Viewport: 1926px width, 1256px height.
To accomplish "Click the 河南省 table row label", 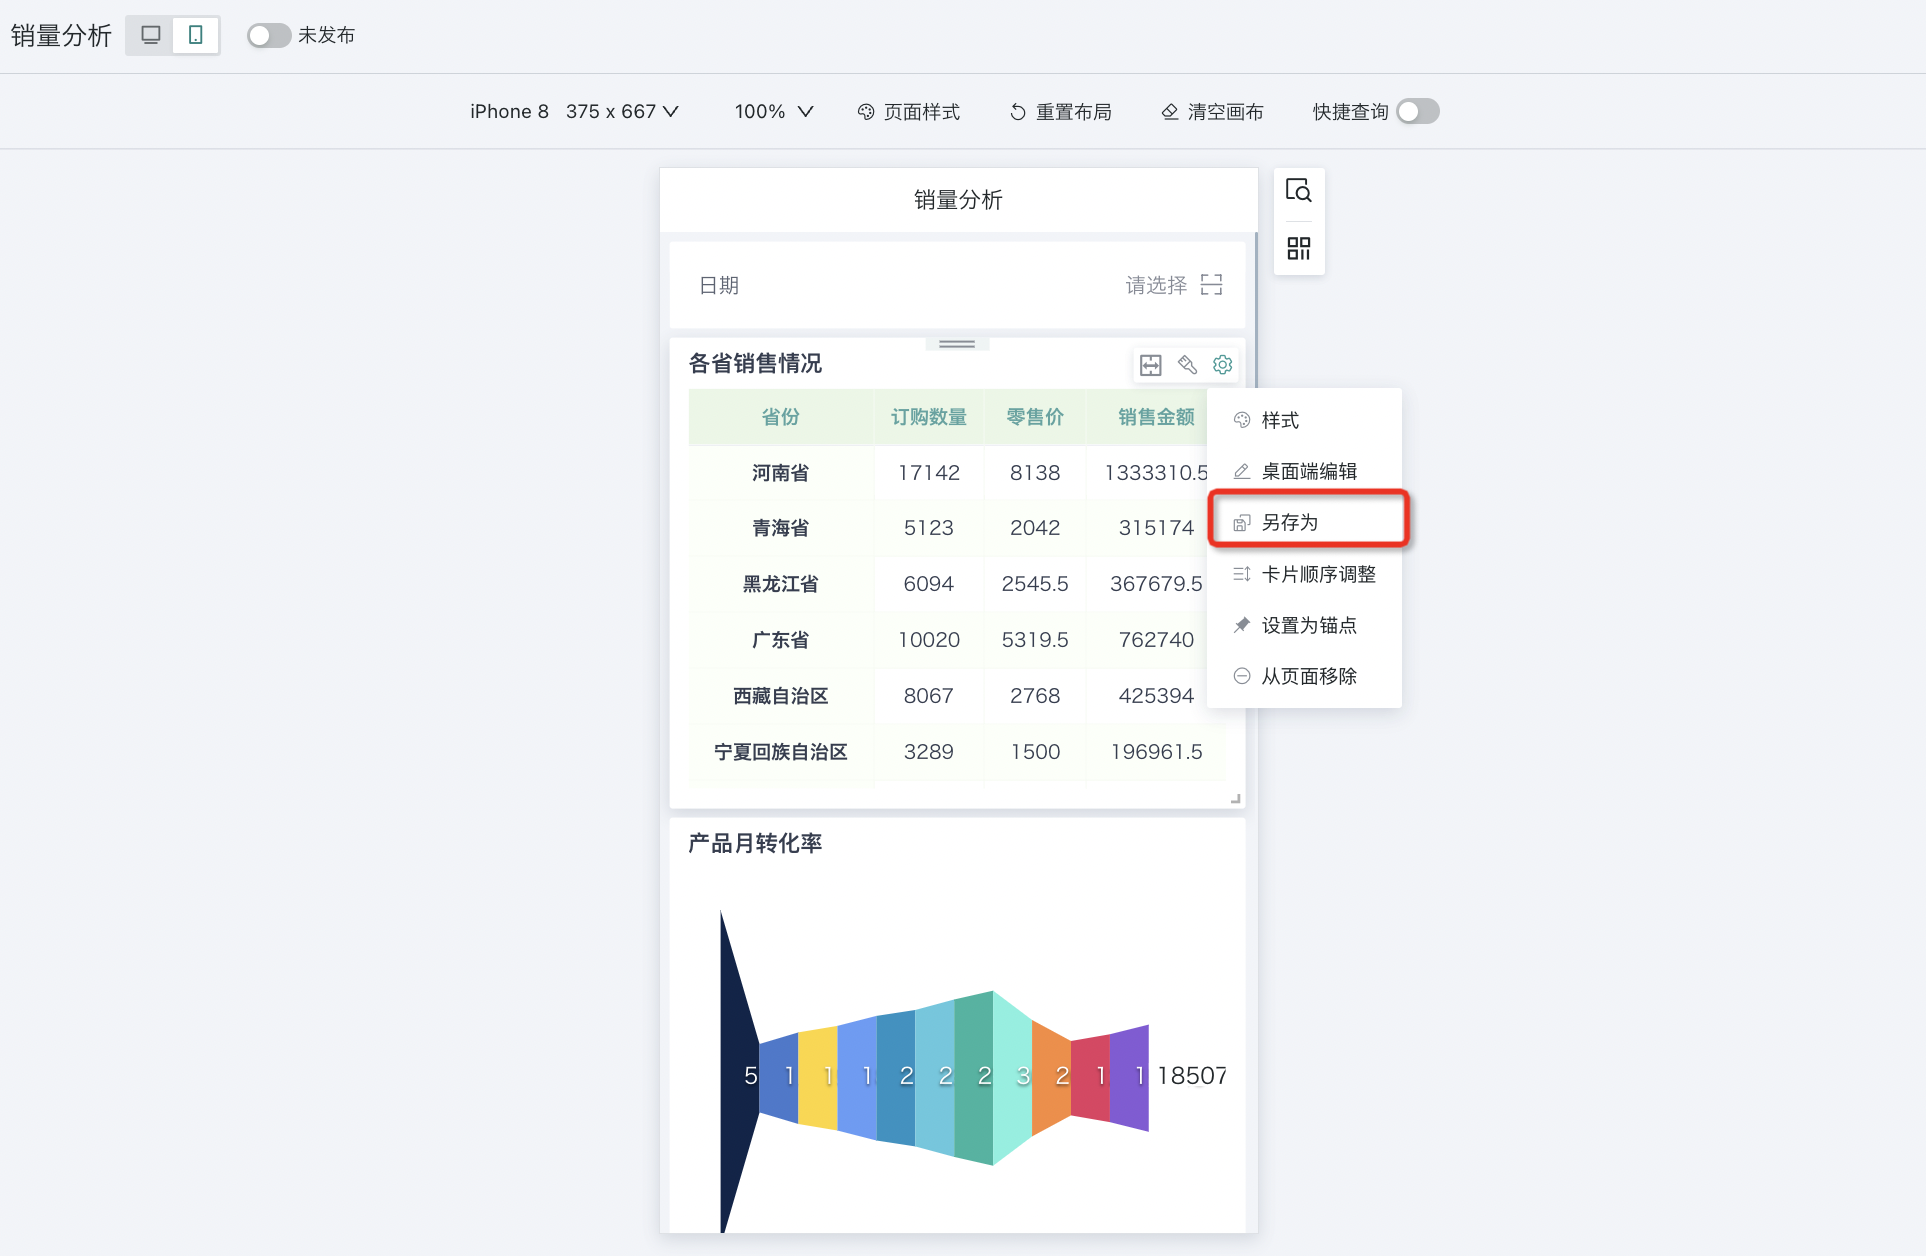I will tap(781, 473).
